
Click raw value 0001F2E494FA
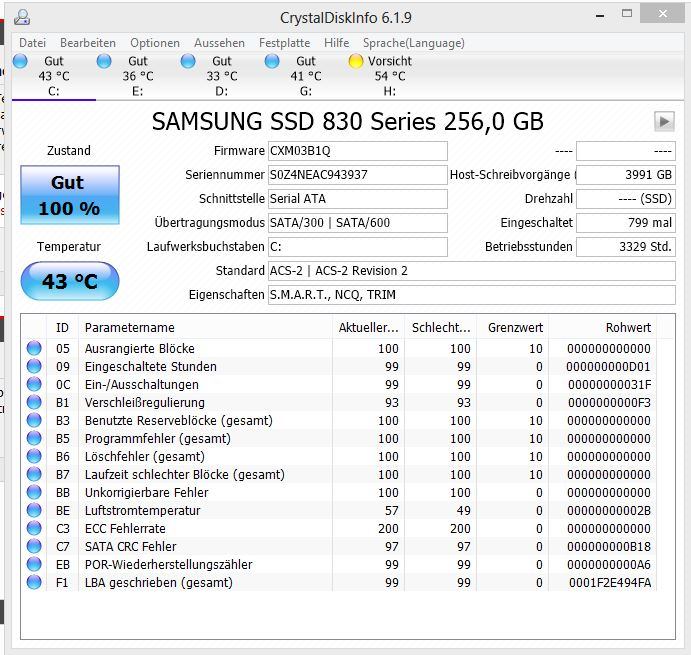point(609,582)
